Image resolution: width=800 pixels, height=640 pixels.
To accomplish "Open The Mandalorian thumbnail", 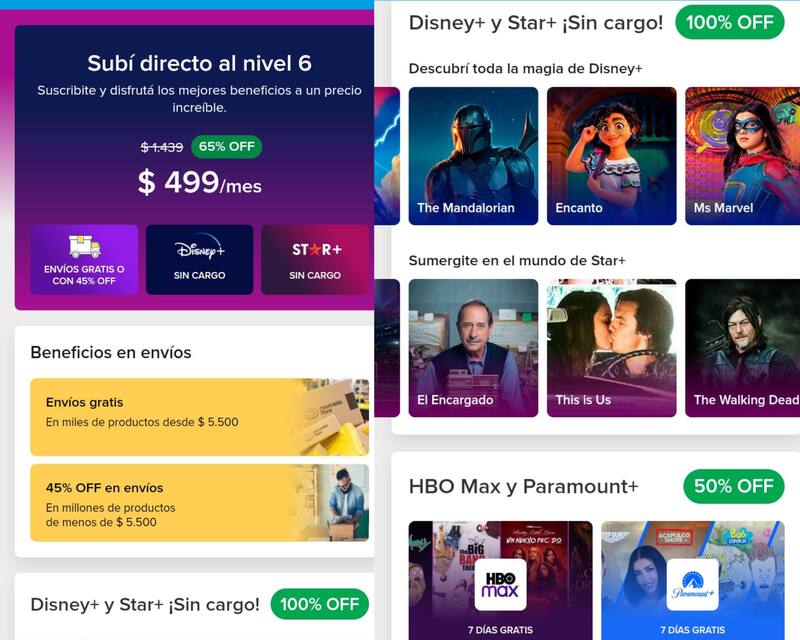I will click(473, 156).
